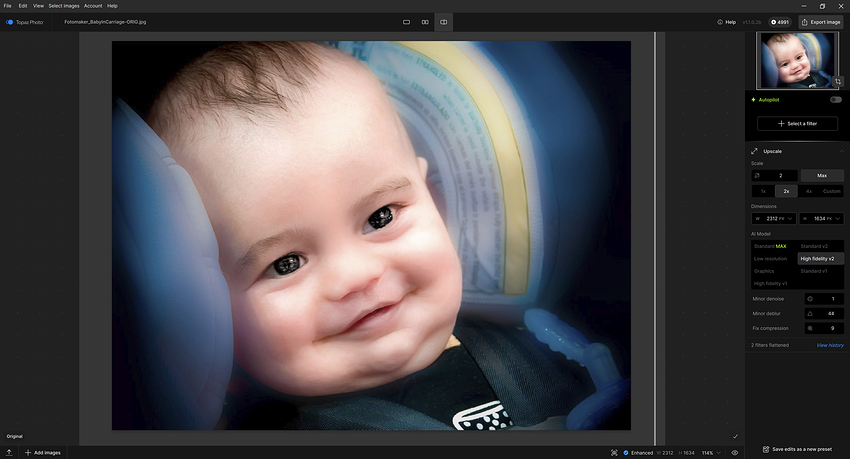This screenshot has height=459, width=850.
Task: Click the upload arrow icon at bottom left
Action: coord(9,452)
